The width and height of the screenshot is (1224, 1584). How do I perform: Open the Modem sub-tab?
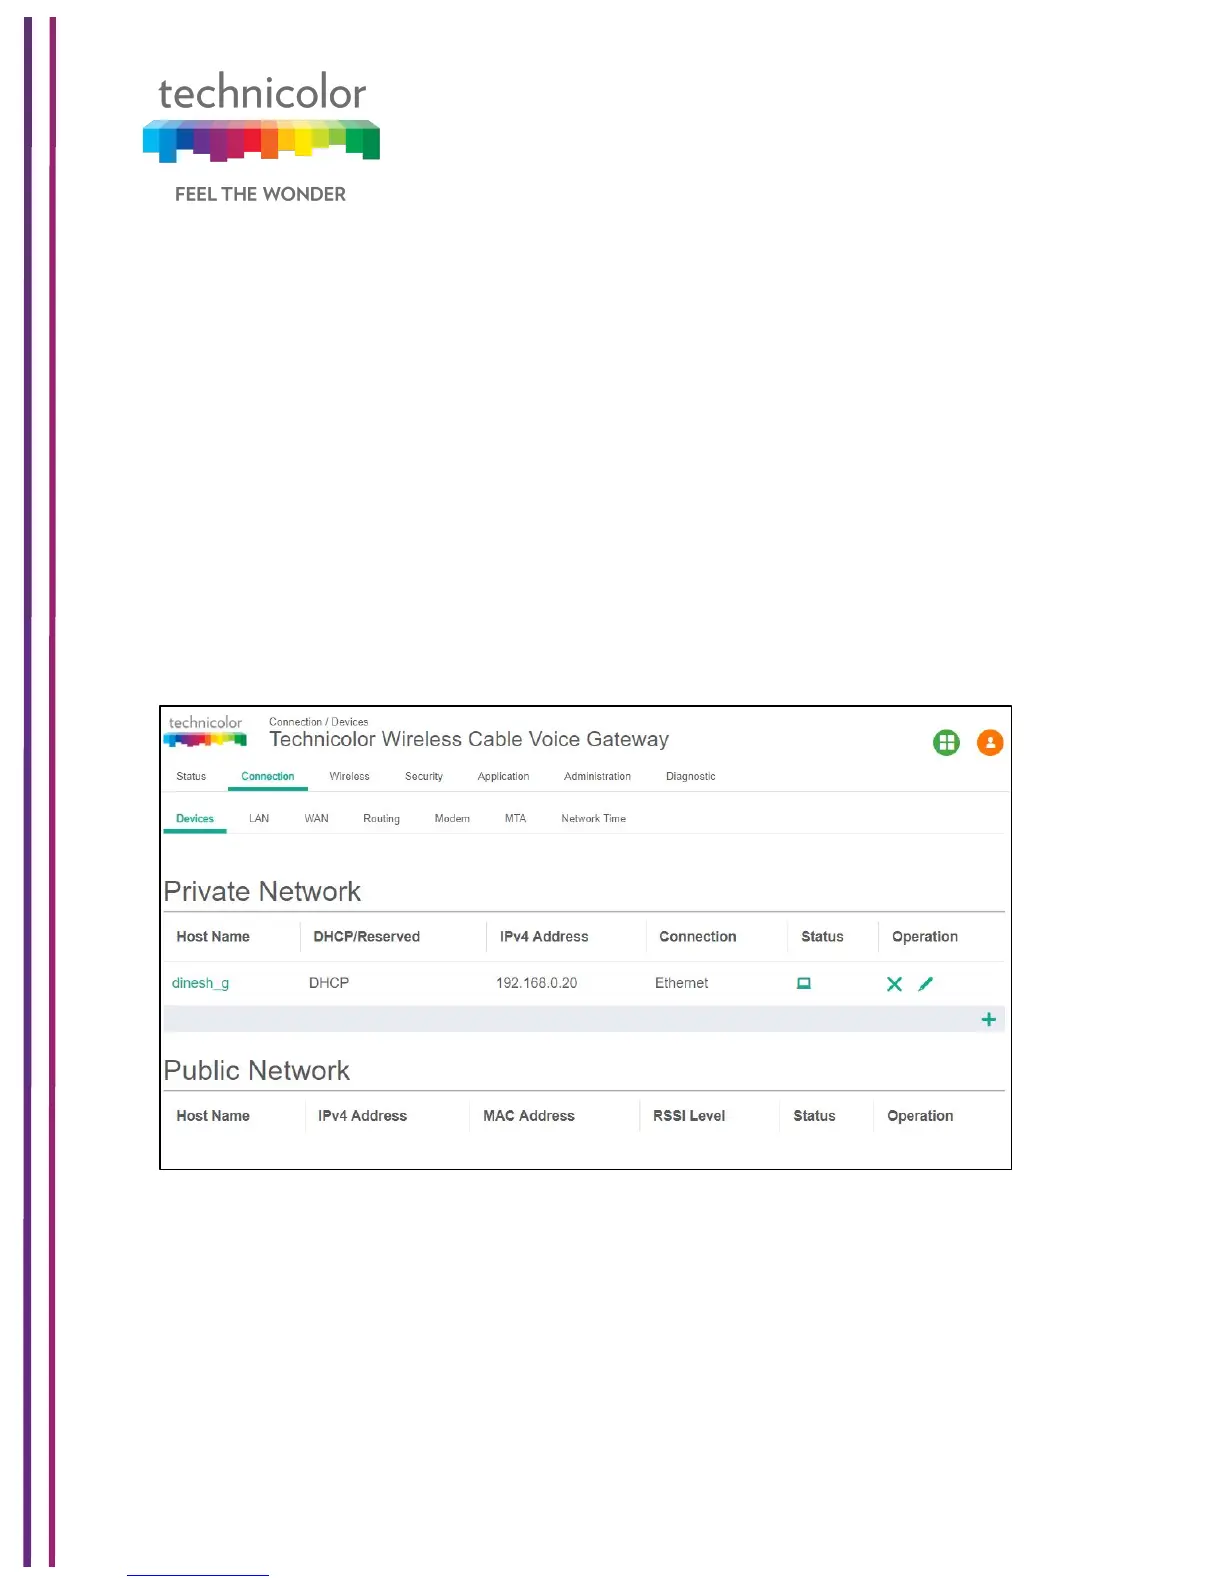point(452,818)
